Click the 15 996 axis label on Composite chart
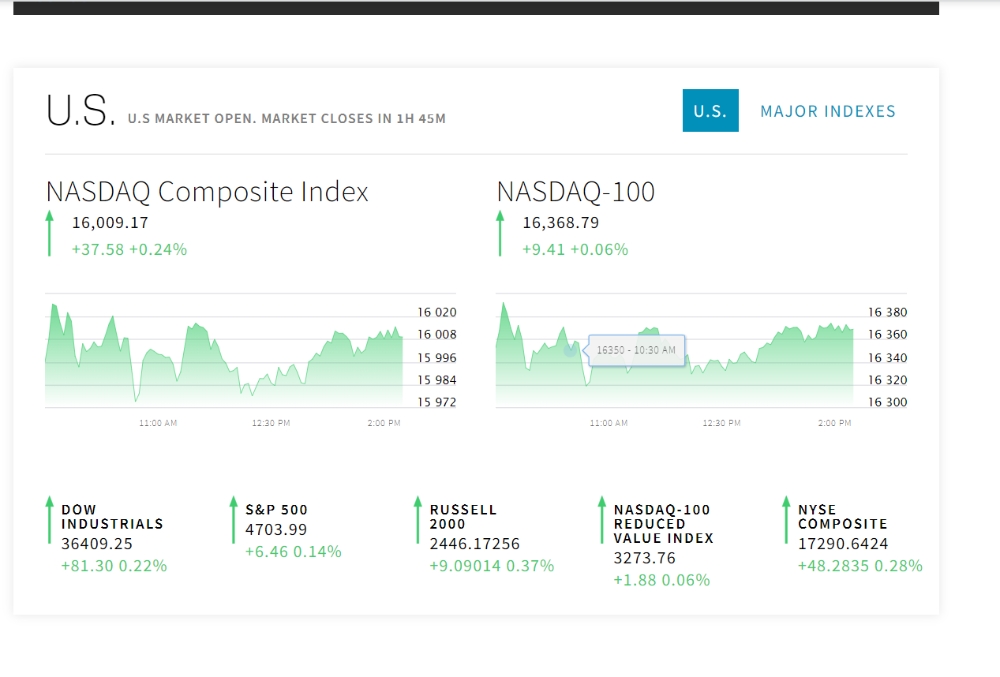Screen dimensions: 1000x677 tap(437, 358)
